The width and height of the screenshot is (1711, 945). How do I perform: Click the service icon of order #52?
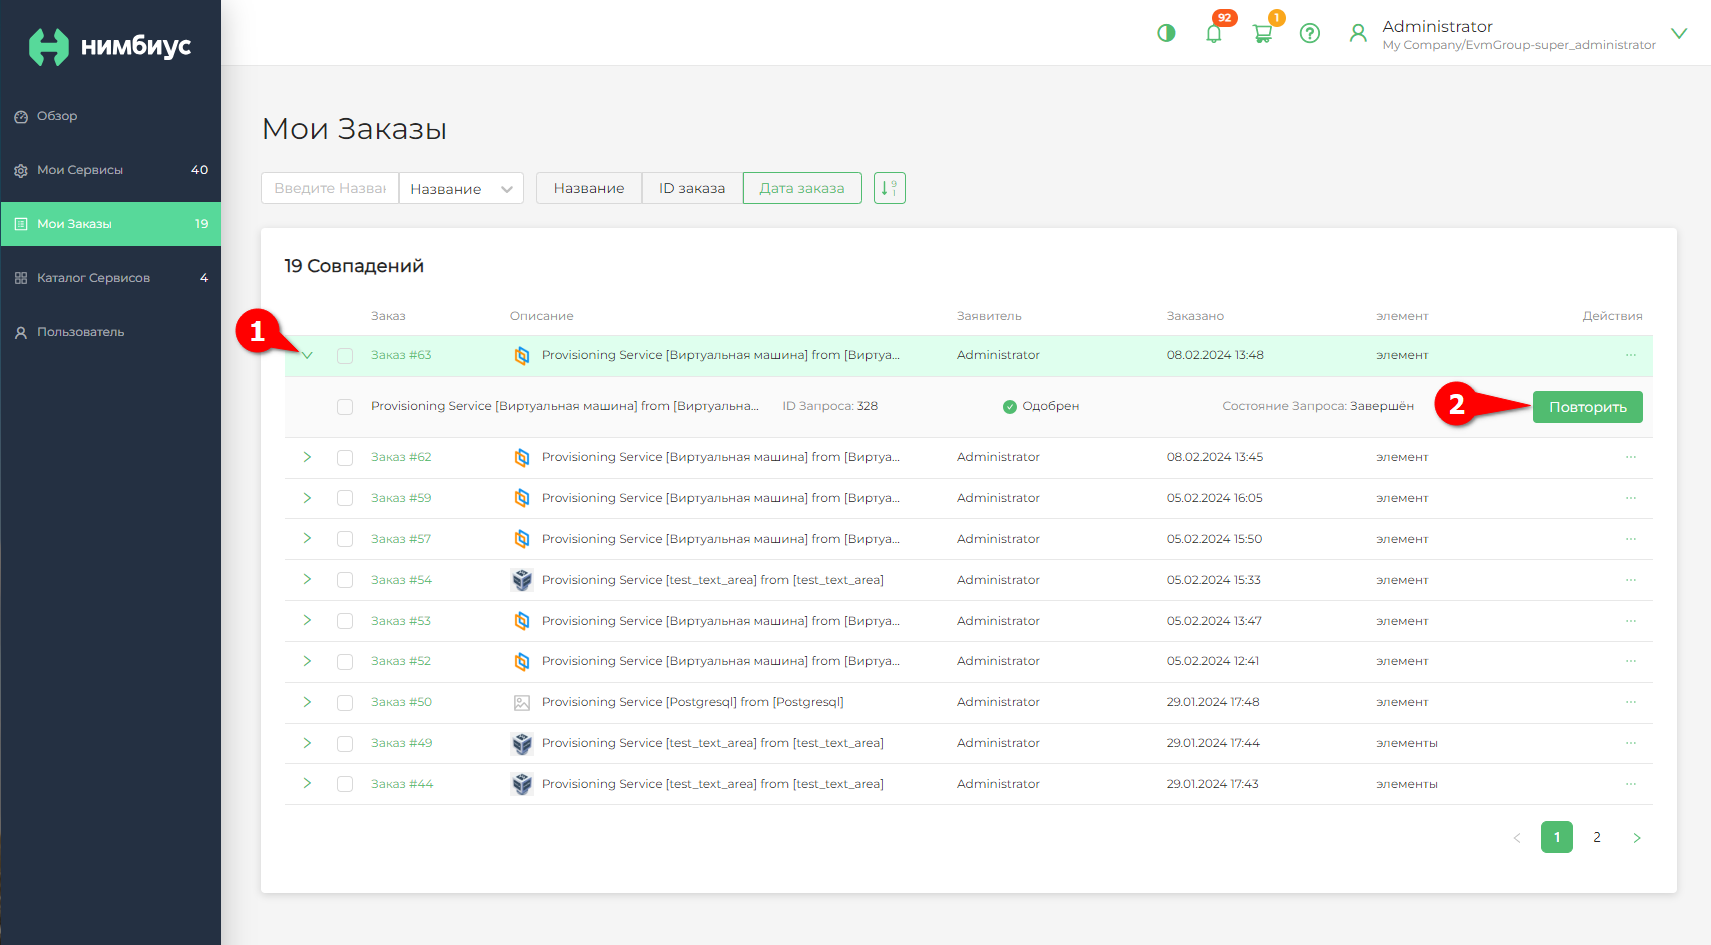(x=522, y=661)
